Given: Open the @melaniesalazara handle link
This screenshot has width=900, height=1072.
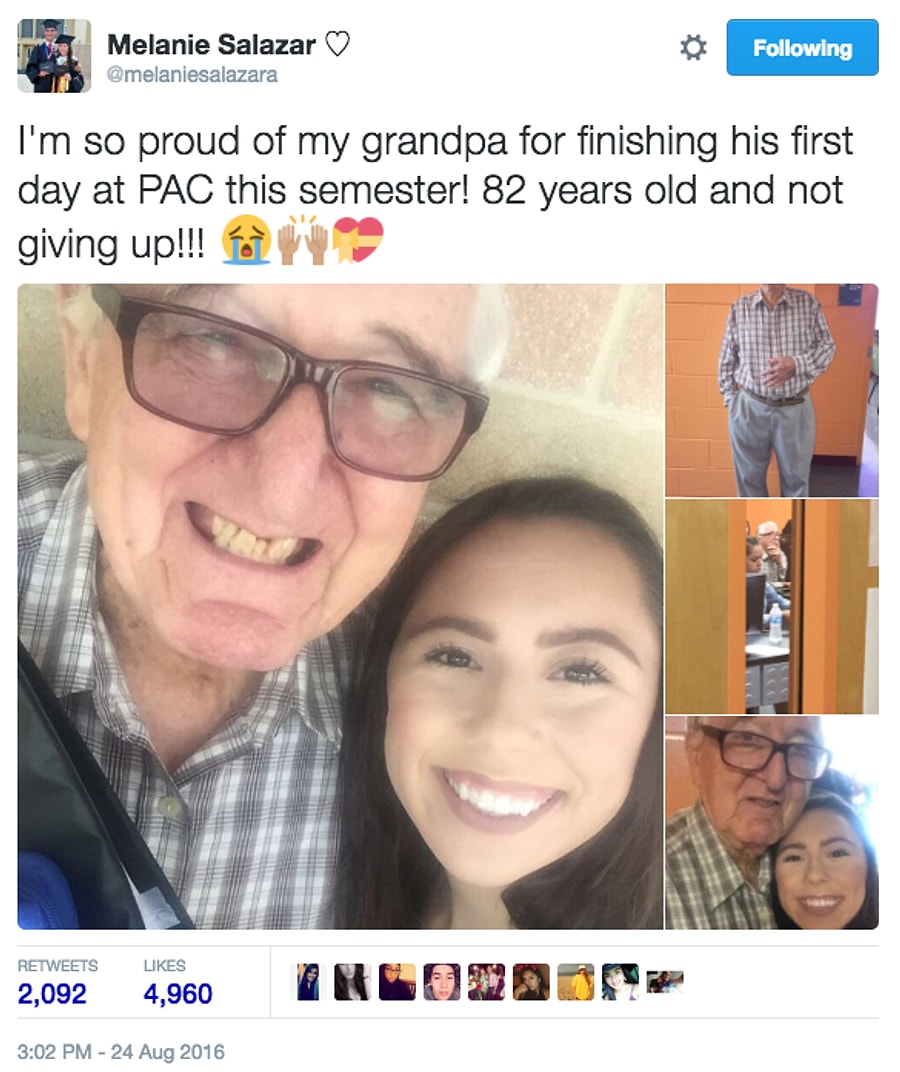Looking at the screenshot, I should (192, 75).
